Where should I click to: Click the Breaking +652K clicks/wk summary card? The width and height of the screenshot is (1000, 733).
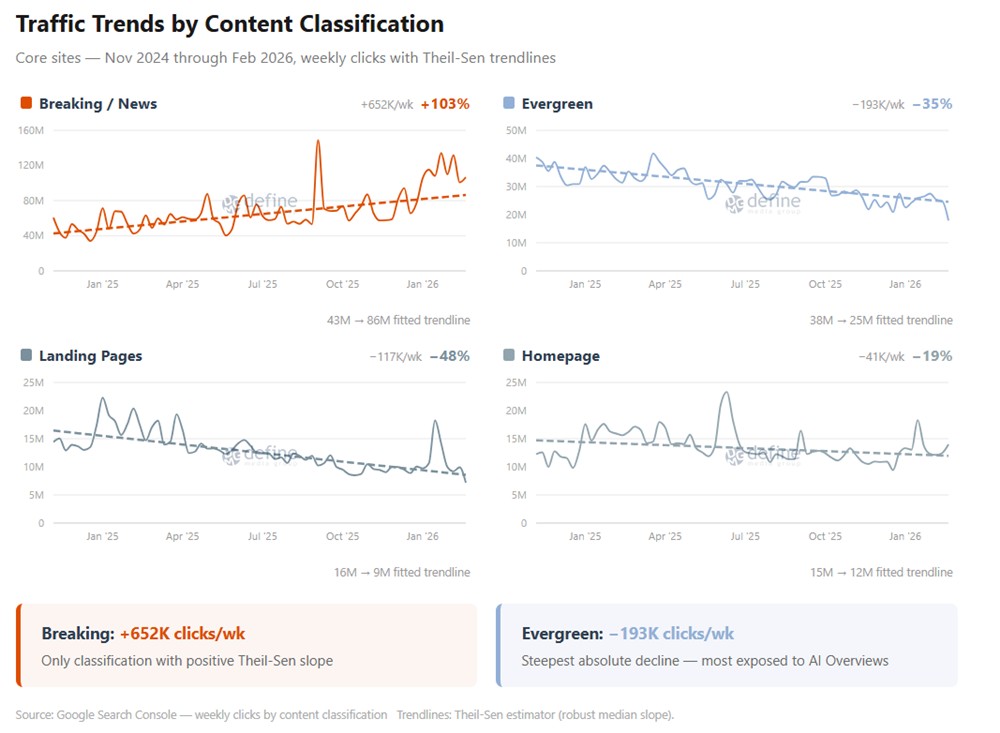point(246,645)
